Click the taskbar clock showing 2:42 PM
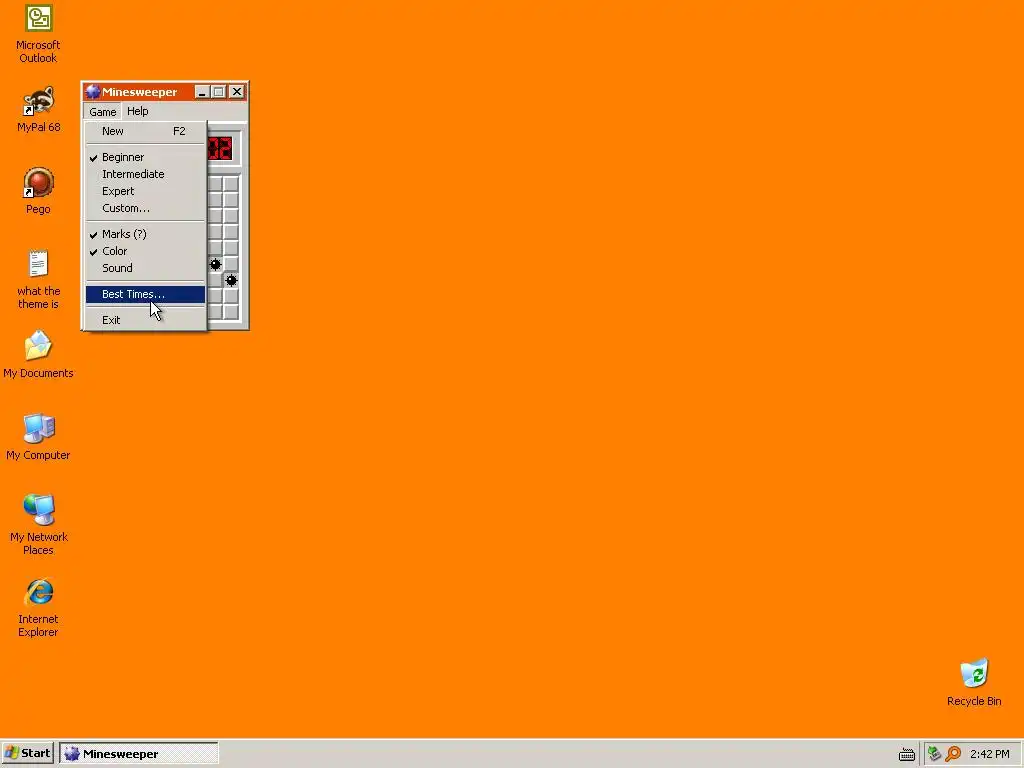 click(989, 754)
